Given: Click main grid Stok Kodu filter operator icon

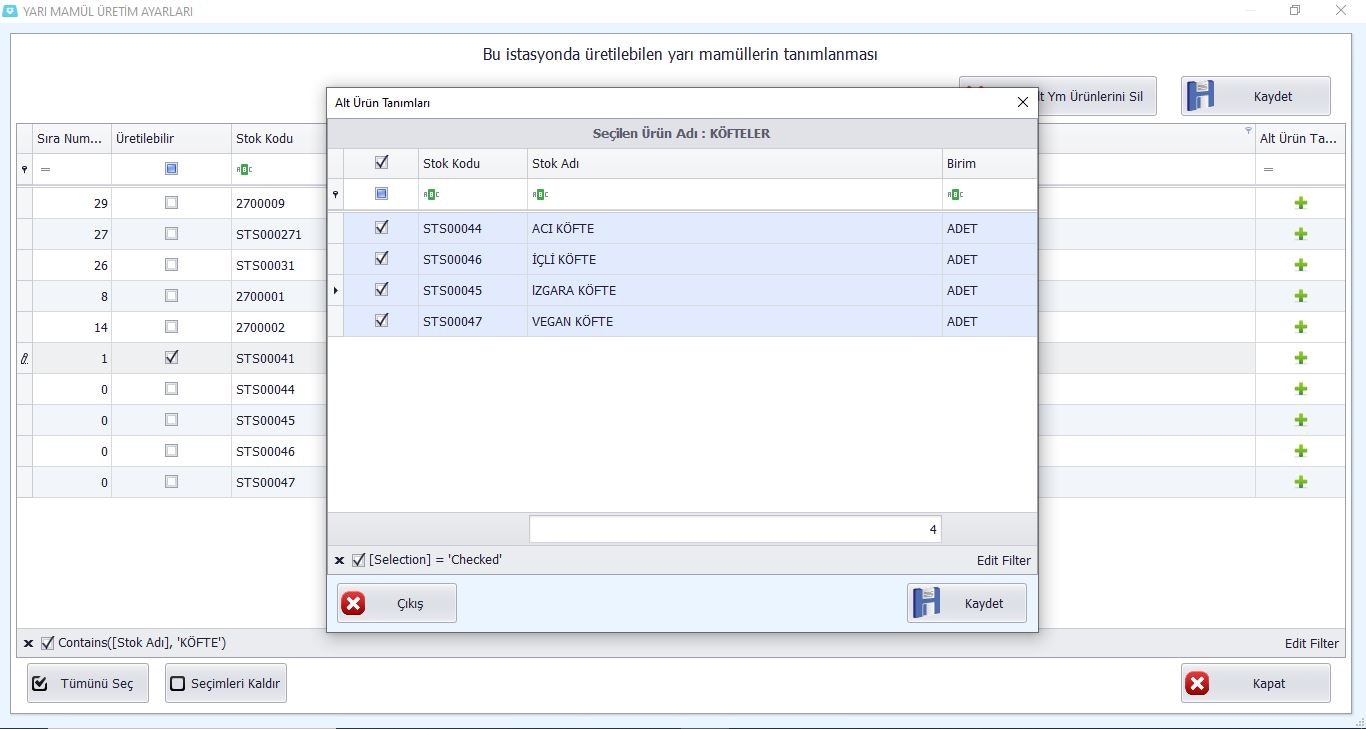Looking at the screenshot, I should 244,170.
